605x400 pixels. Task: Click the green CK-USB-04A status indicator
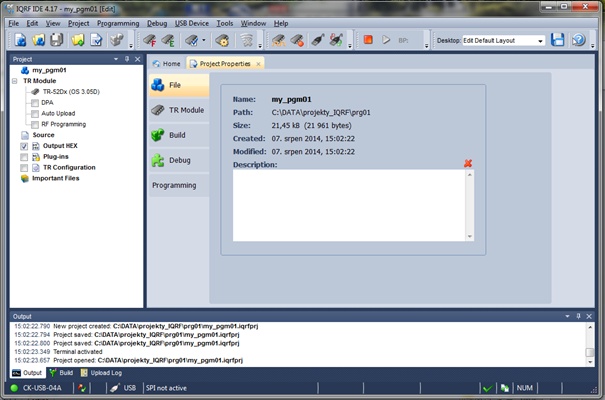(x=14, y=388)
